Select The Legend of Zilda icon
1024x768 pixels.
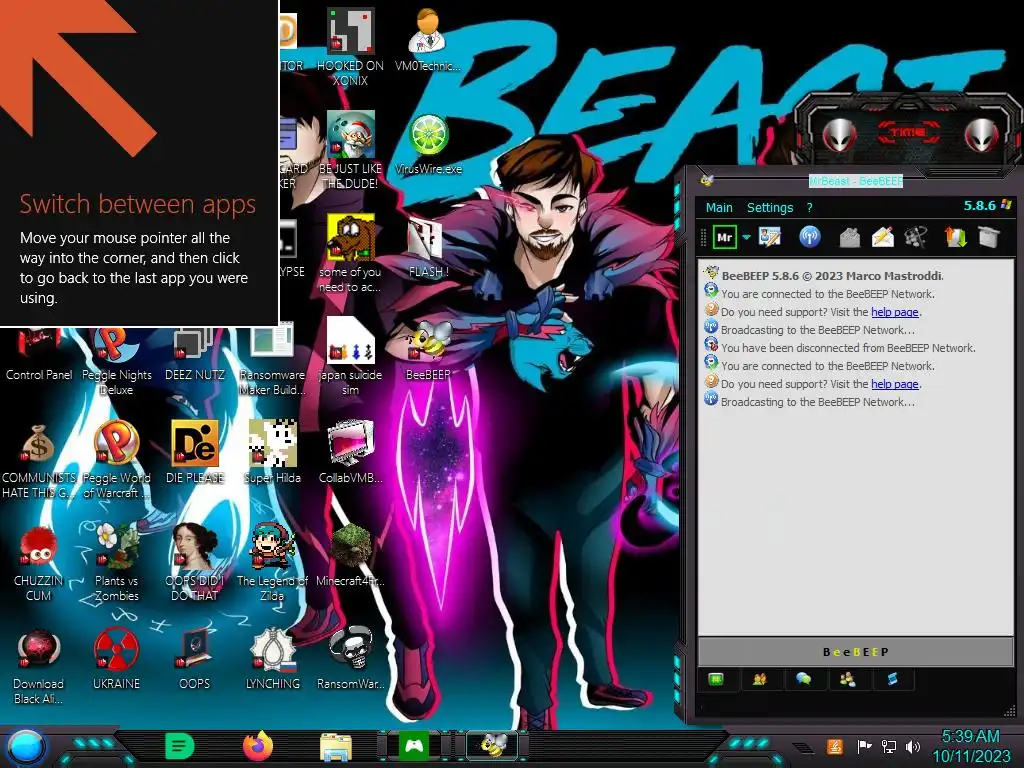(272, 562)
